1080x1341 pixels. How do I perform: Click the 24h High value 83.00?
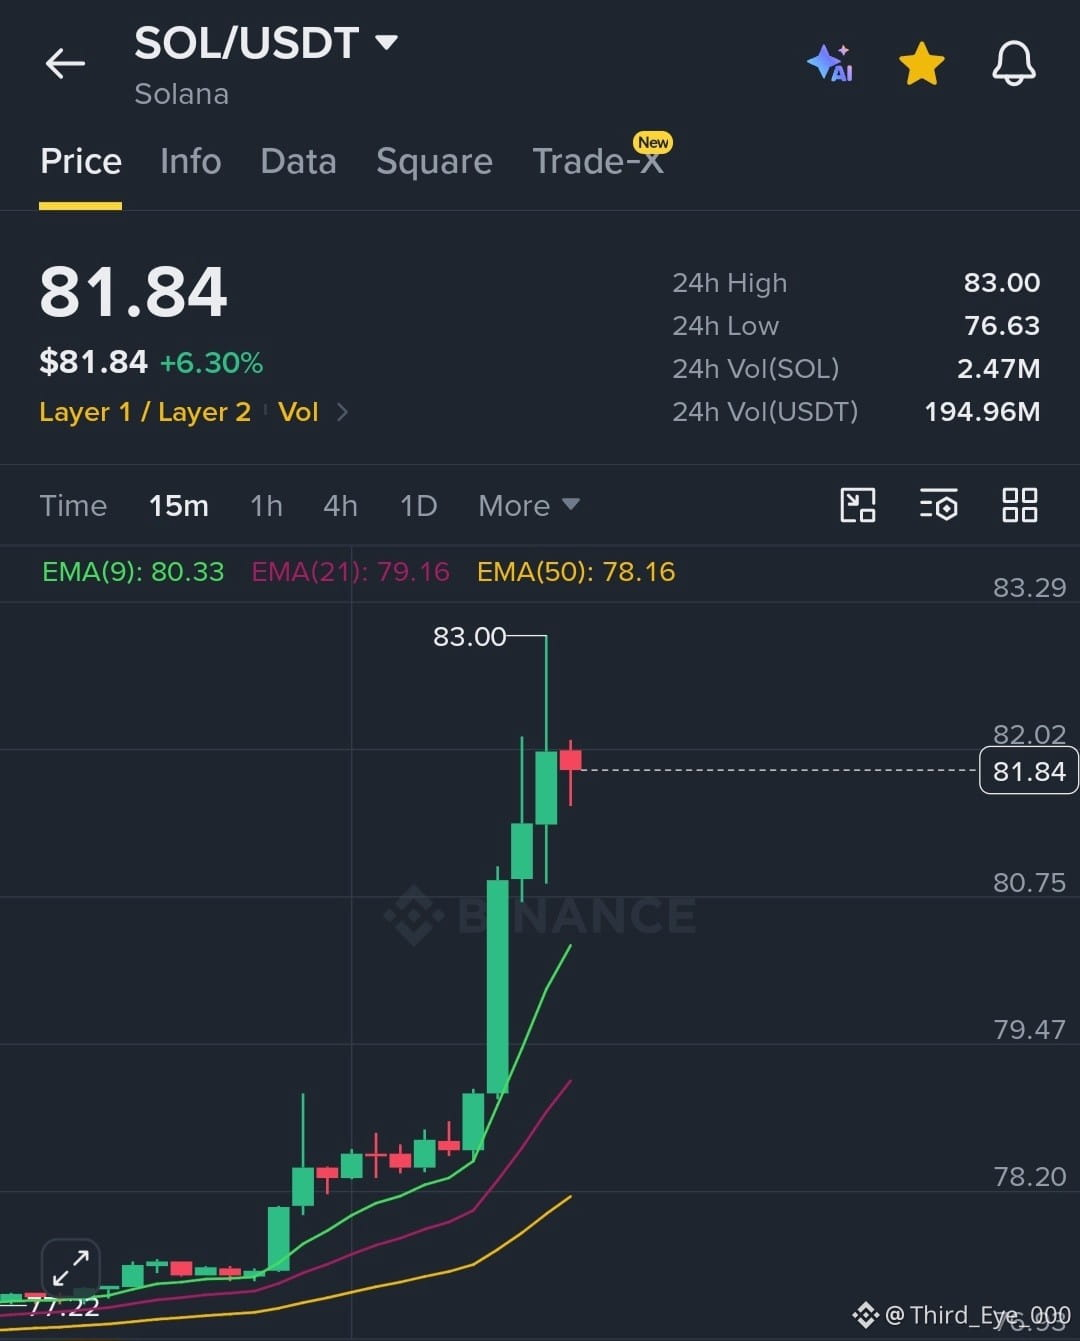pos(1002,283)
